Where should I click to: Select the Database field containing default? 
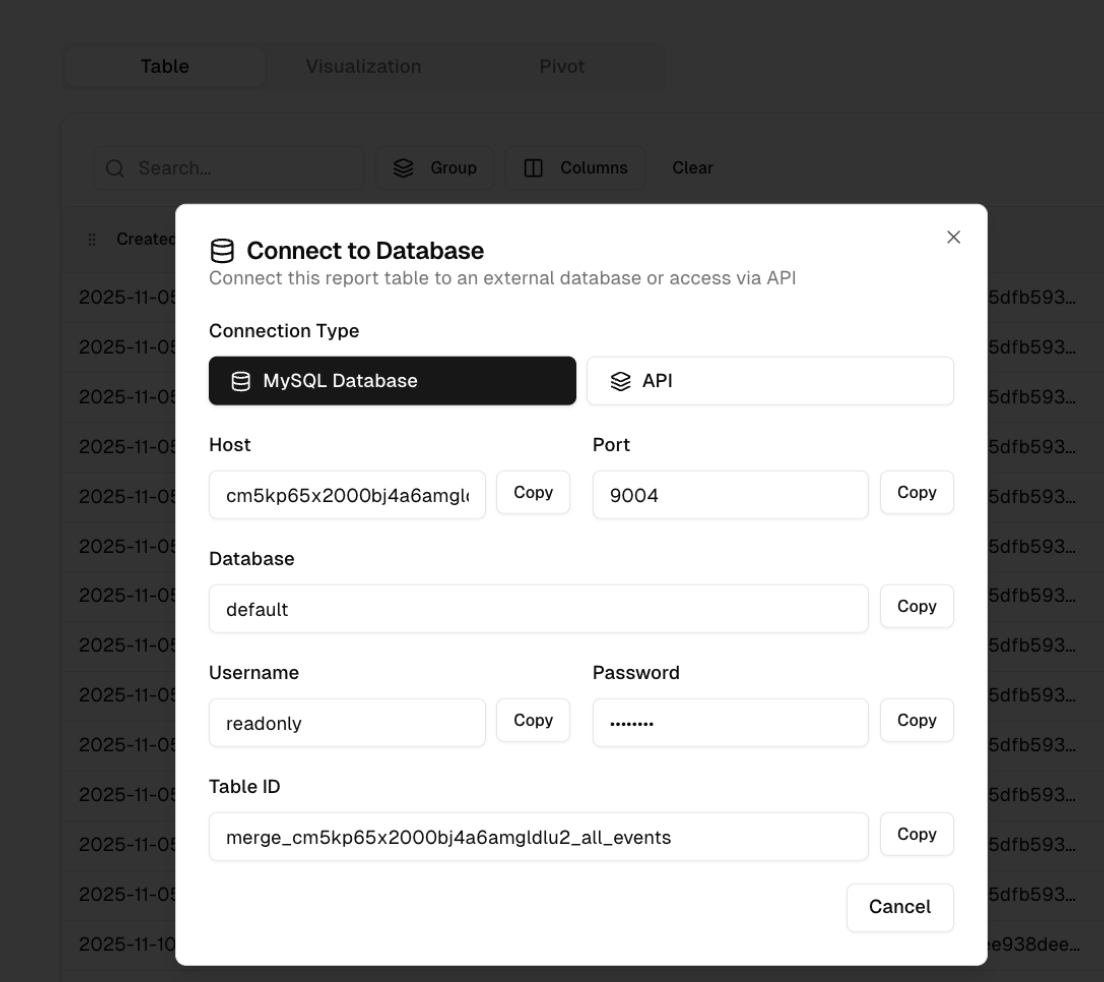(x=539, y=609)
